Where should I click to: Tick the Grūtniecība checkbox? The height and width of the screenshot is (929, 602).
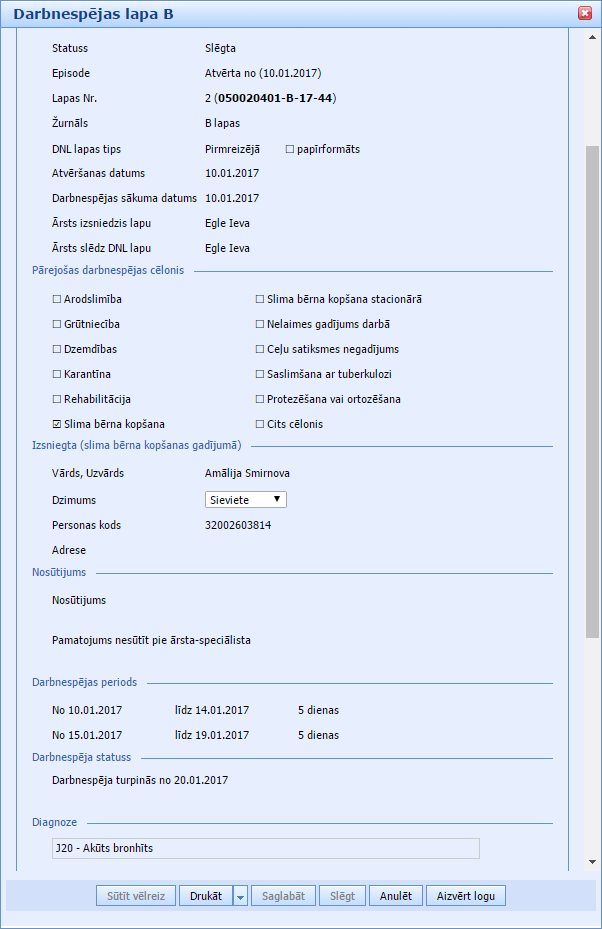pyautogui.click(x=57, y=324)
